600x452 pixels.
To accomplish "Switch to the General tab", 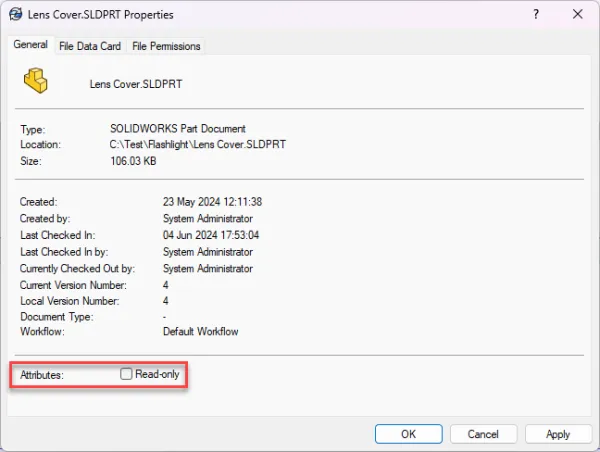I will (x=31, y=44).
